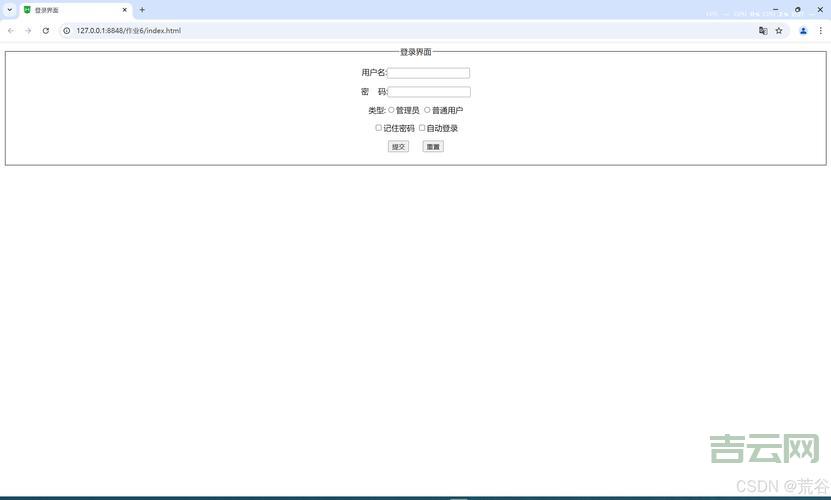
Task: Open the Chrome profile avatar
Action: tap(803, 31)
